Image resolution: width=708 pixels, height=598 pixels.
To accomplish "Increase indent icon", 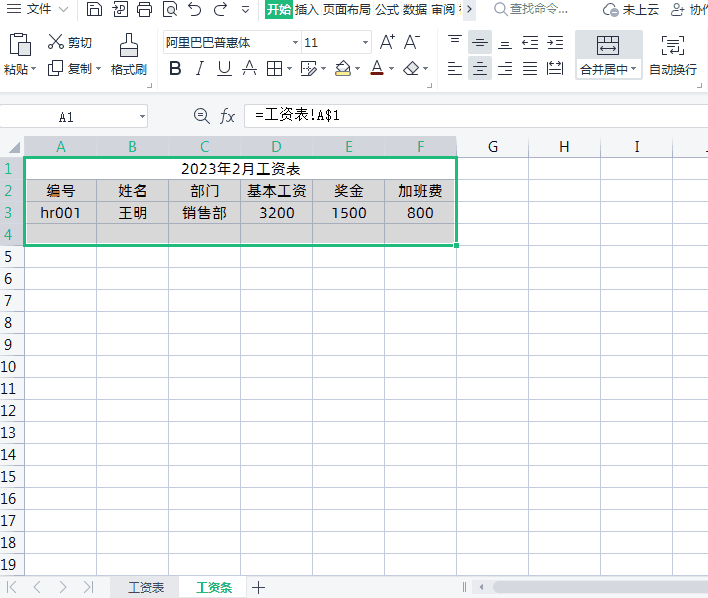I will (555, 43).
